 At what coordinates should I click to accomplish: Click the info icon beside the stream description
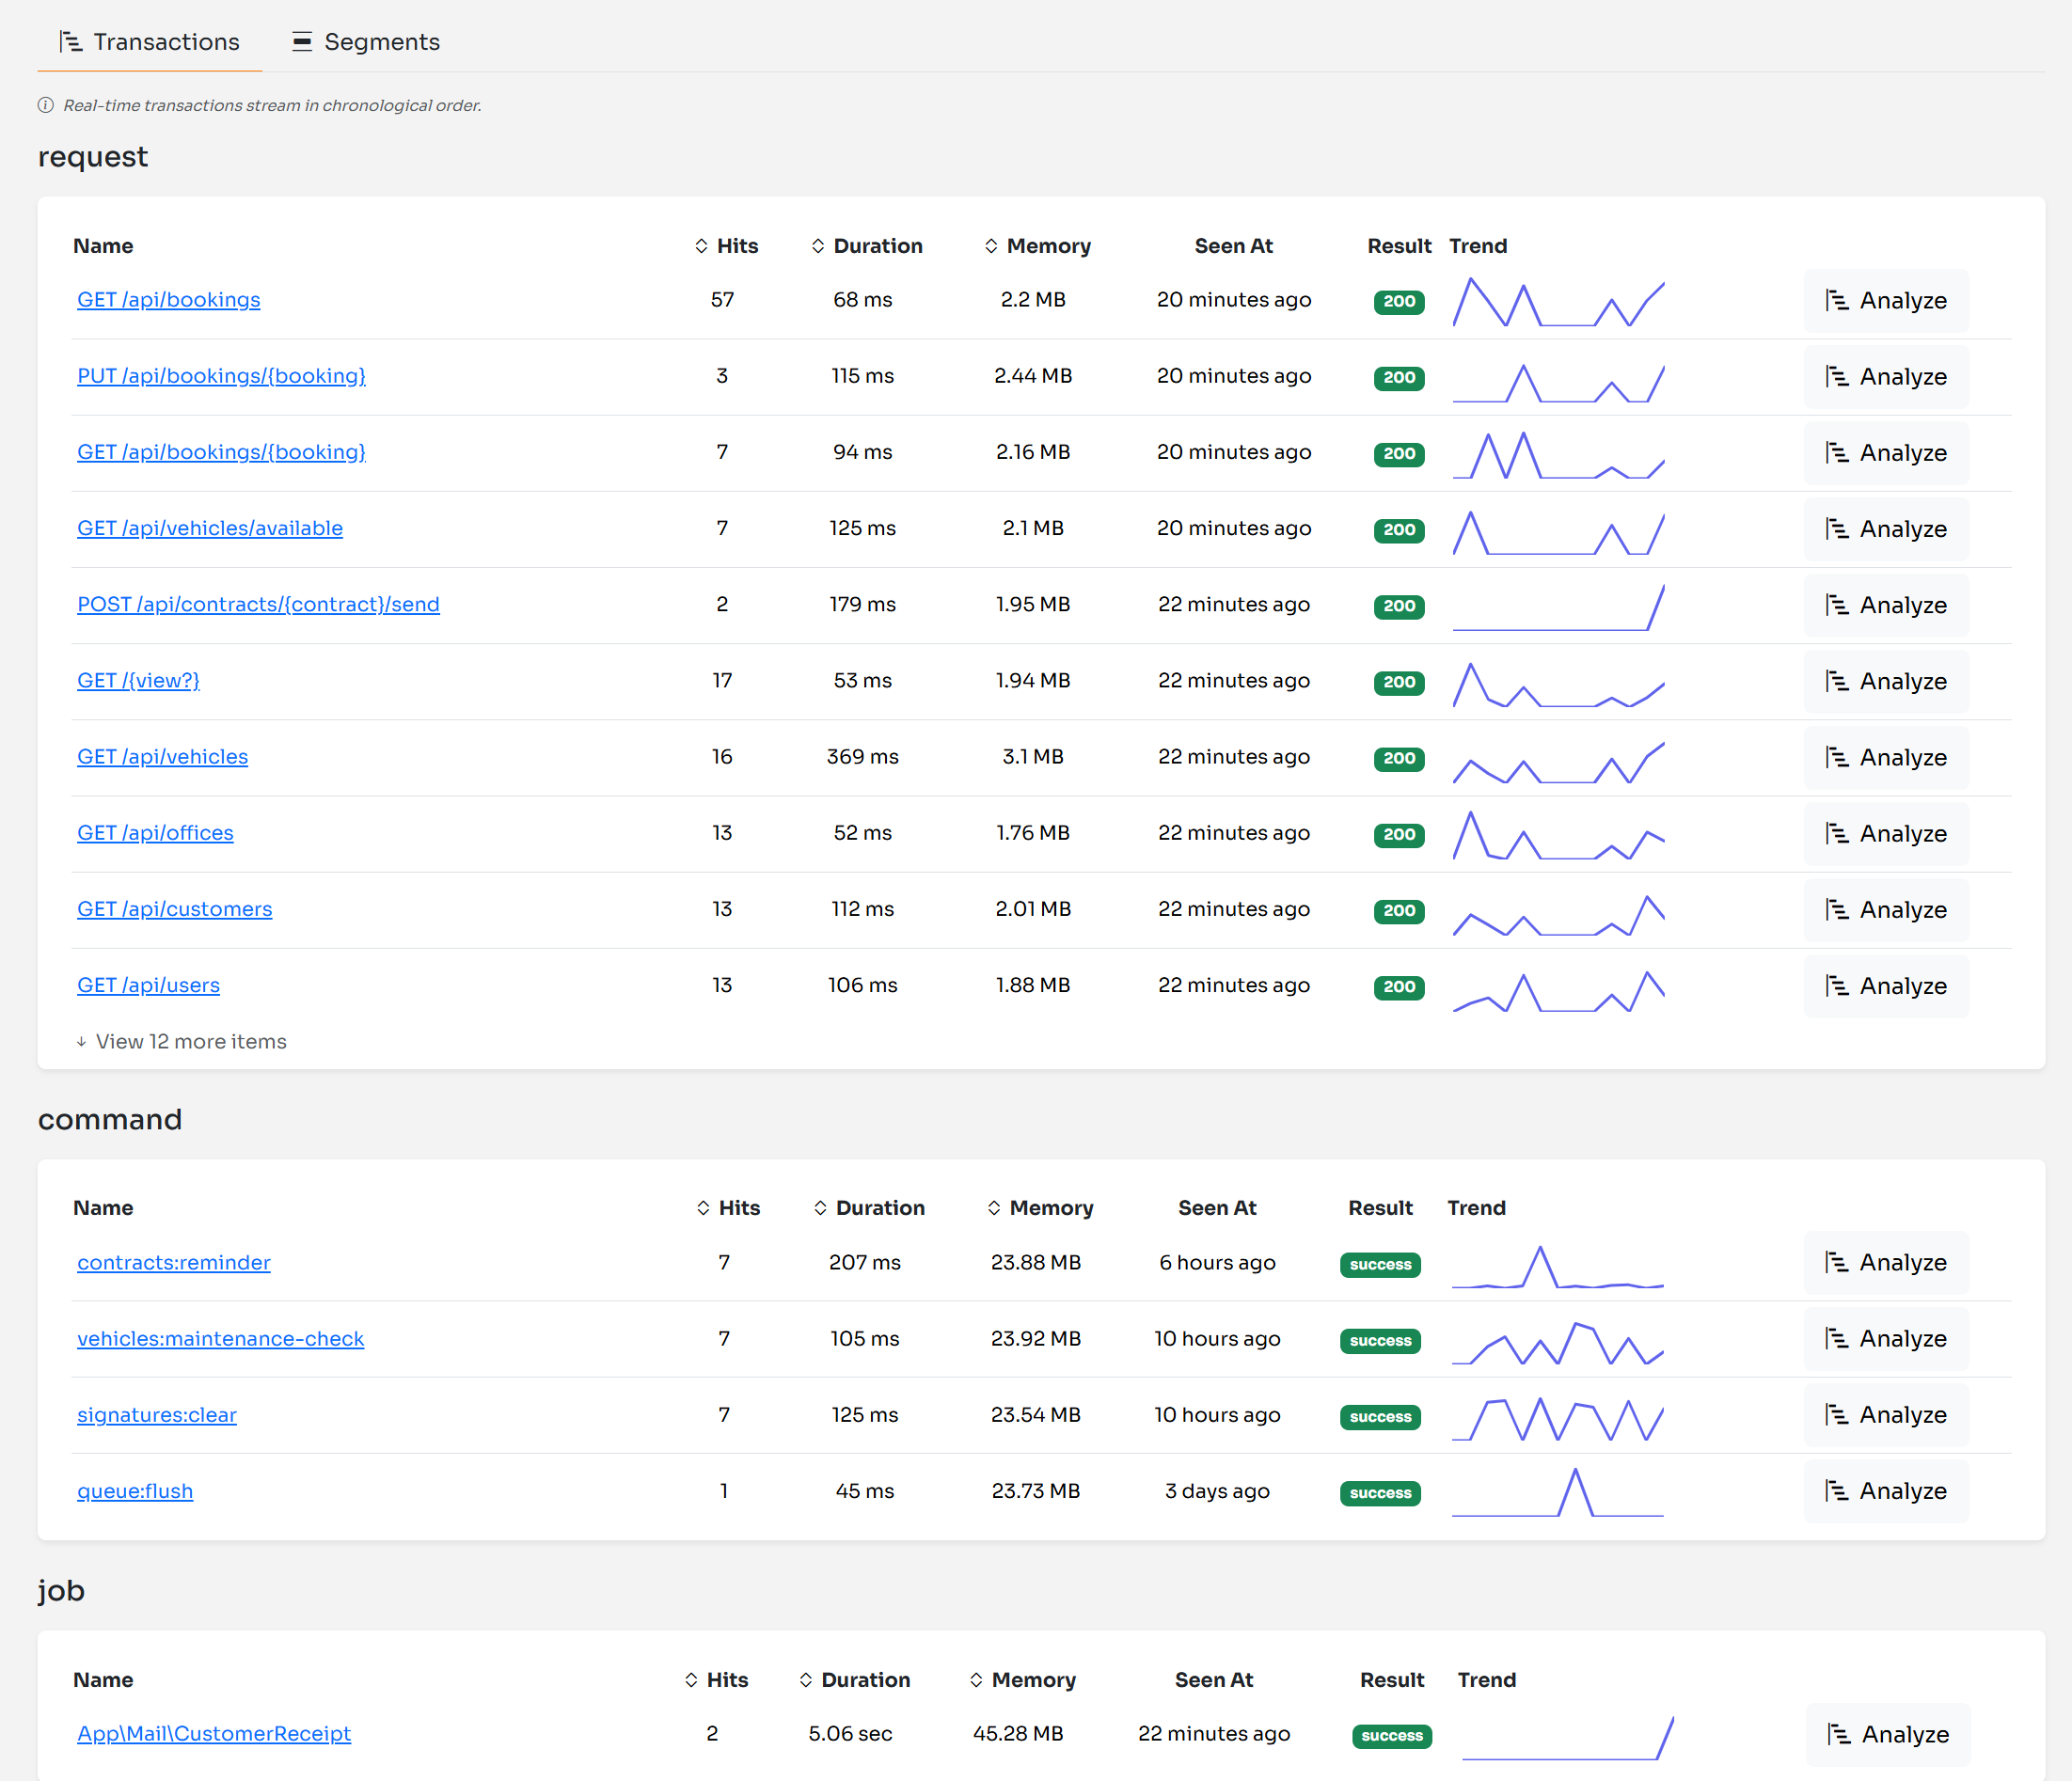[47, 104]
